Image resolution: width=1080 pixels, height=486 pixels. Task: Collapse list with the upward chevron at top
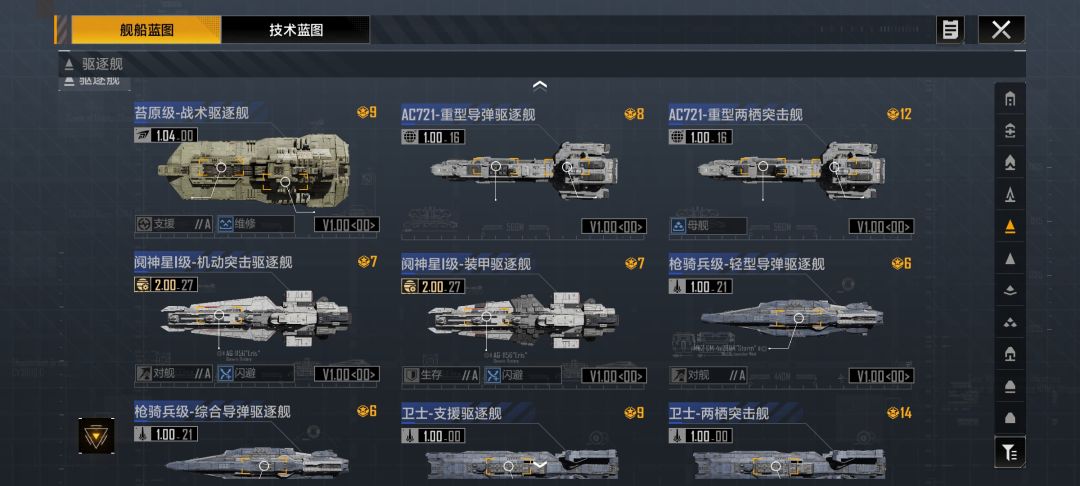coord(540,86)
